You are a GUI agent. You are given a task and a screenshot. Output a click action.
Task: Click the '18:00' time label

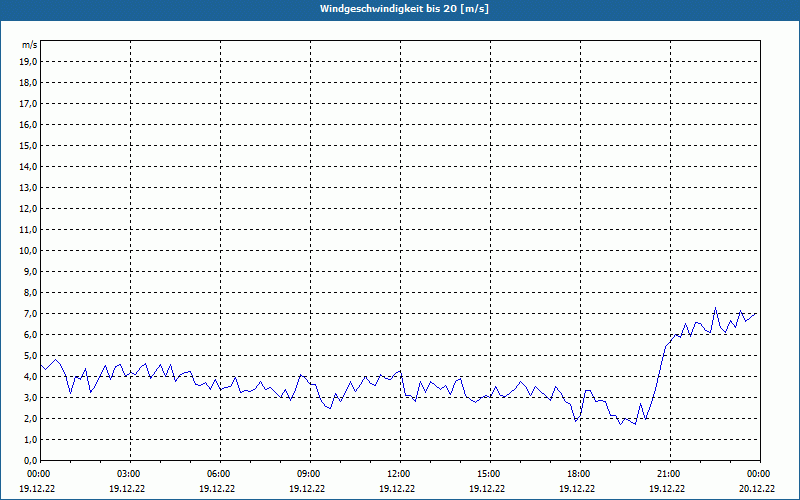(x=581, y=474)
